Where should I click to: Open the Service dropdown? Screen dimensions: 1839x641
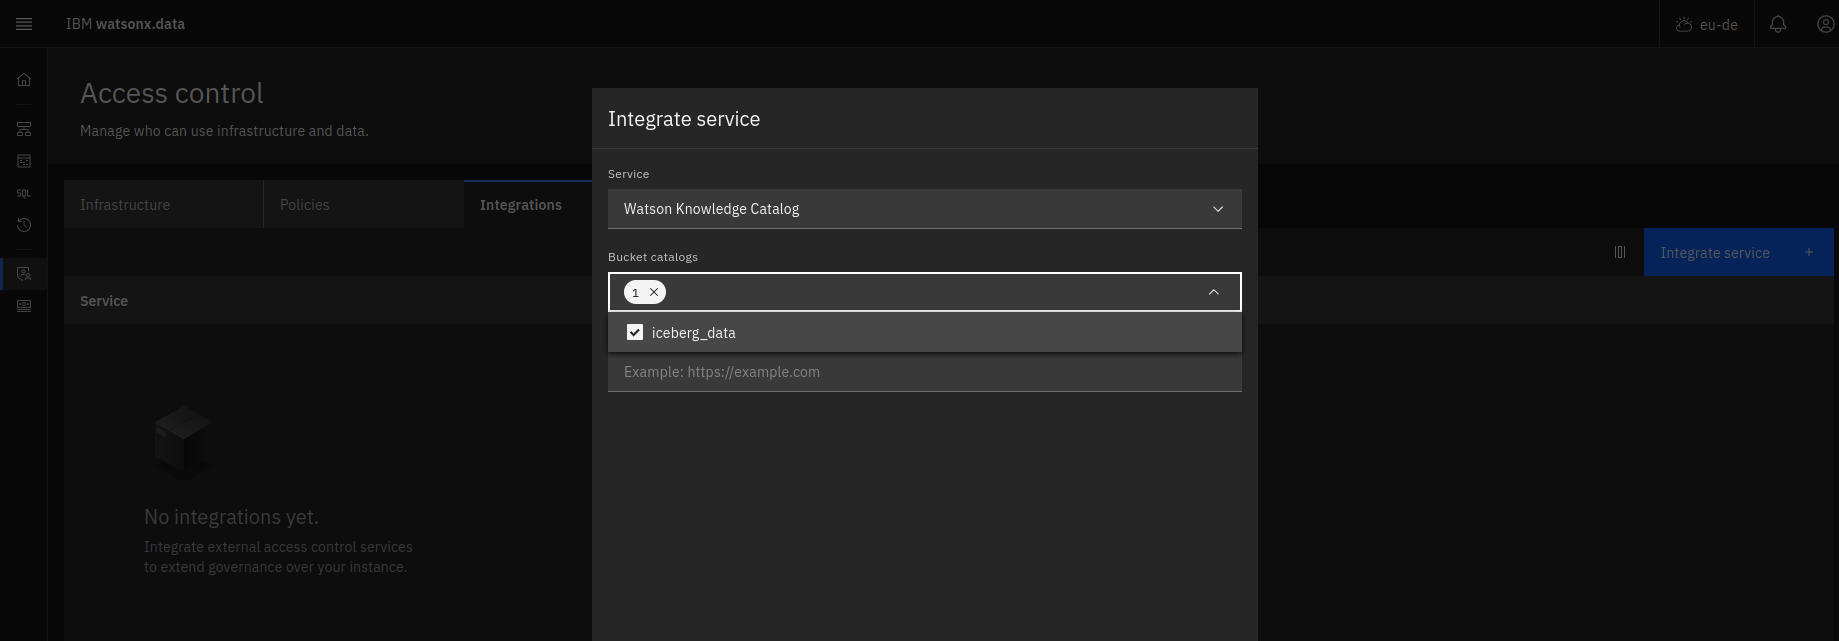pyautogui.click(x=924, y=209)
